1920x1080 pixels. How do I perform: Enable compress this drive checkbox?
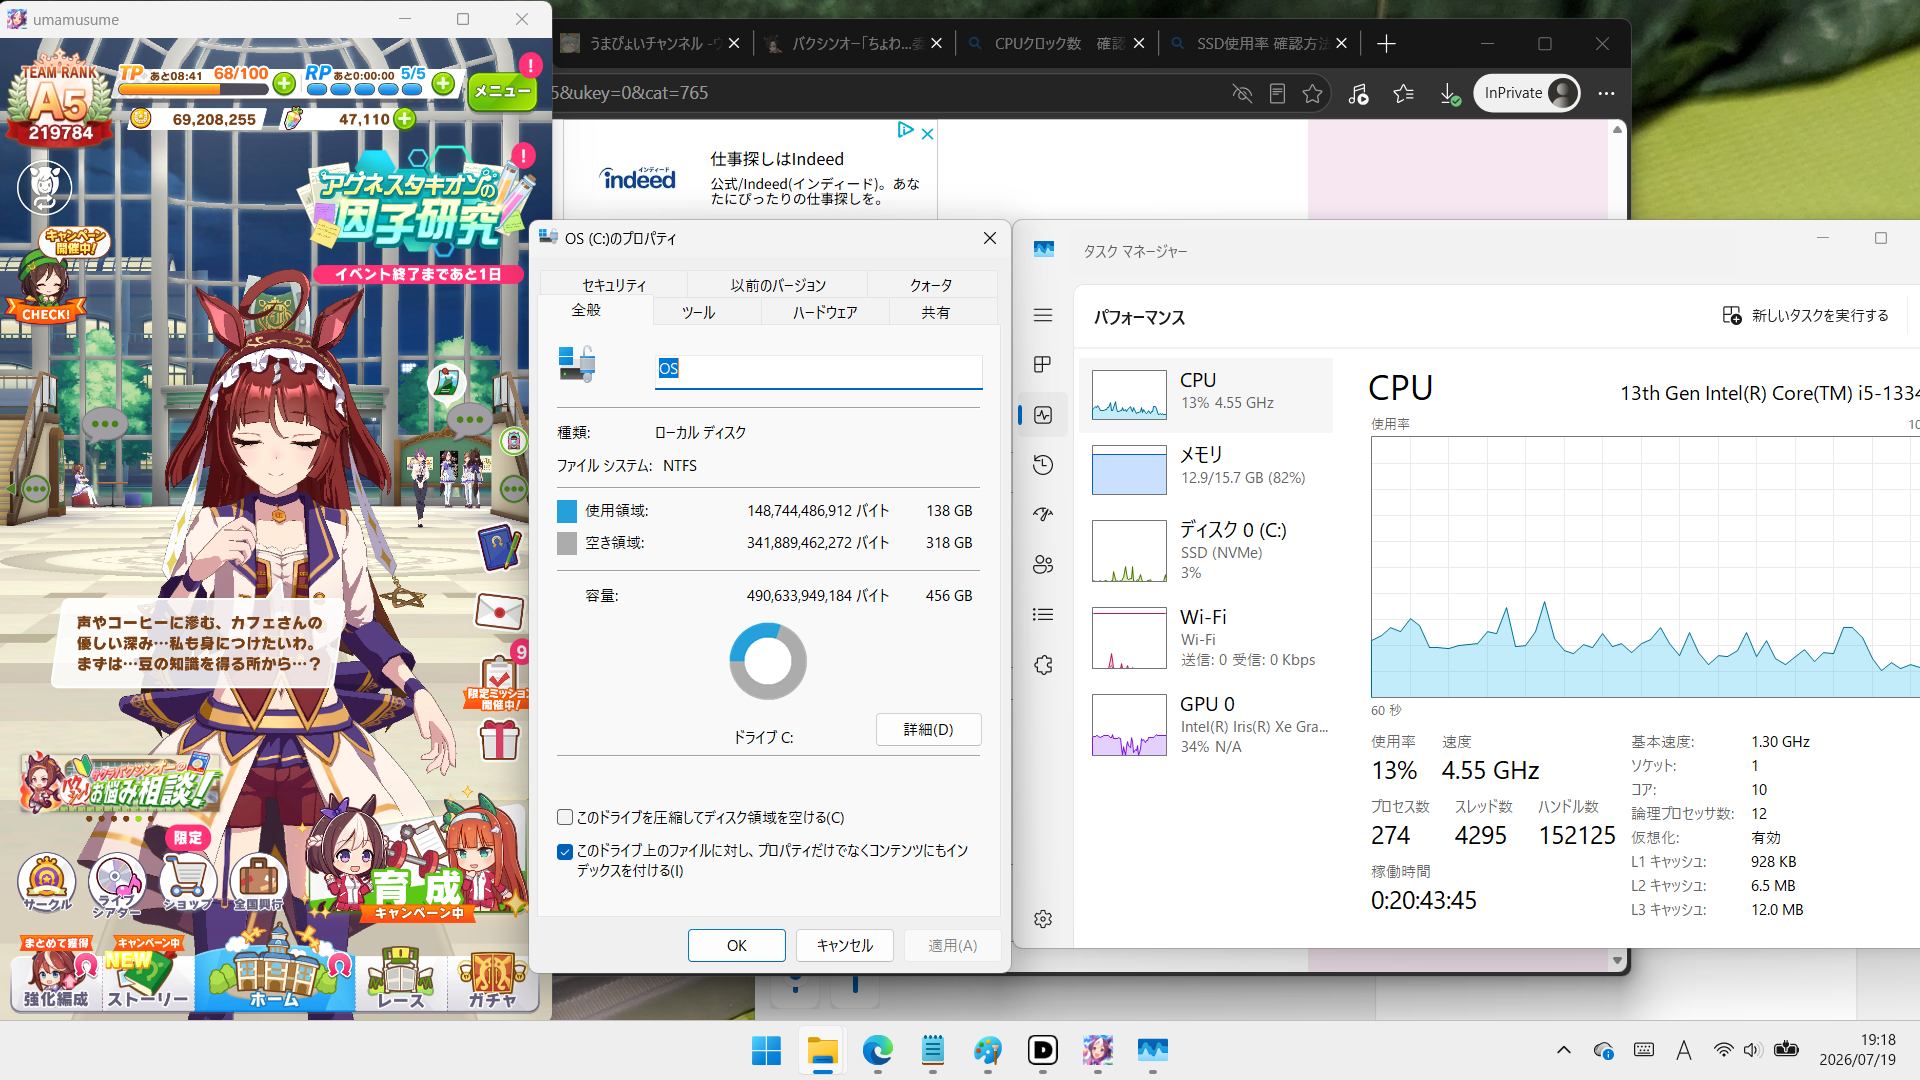coord(565,817)
